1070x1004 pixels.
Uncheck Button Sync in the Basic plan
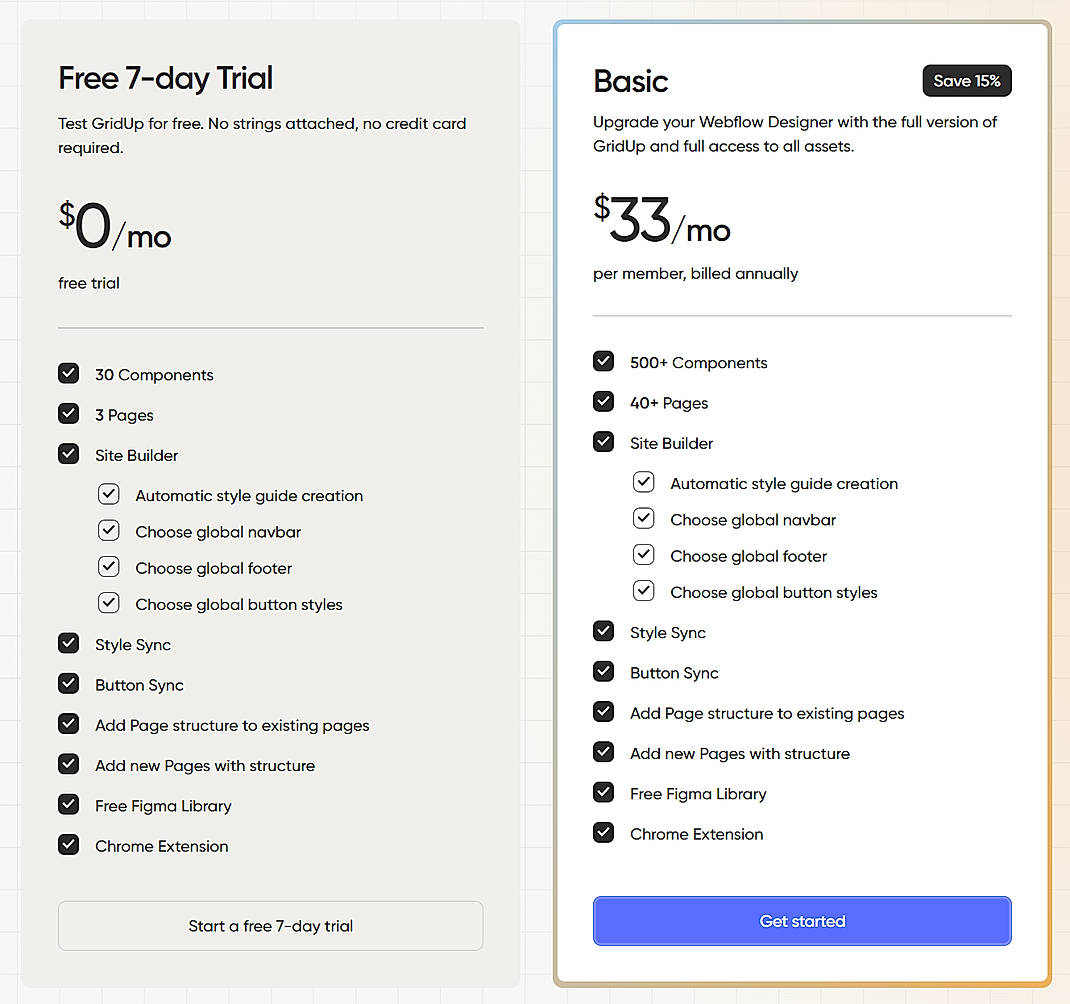[x=603, y=671]
